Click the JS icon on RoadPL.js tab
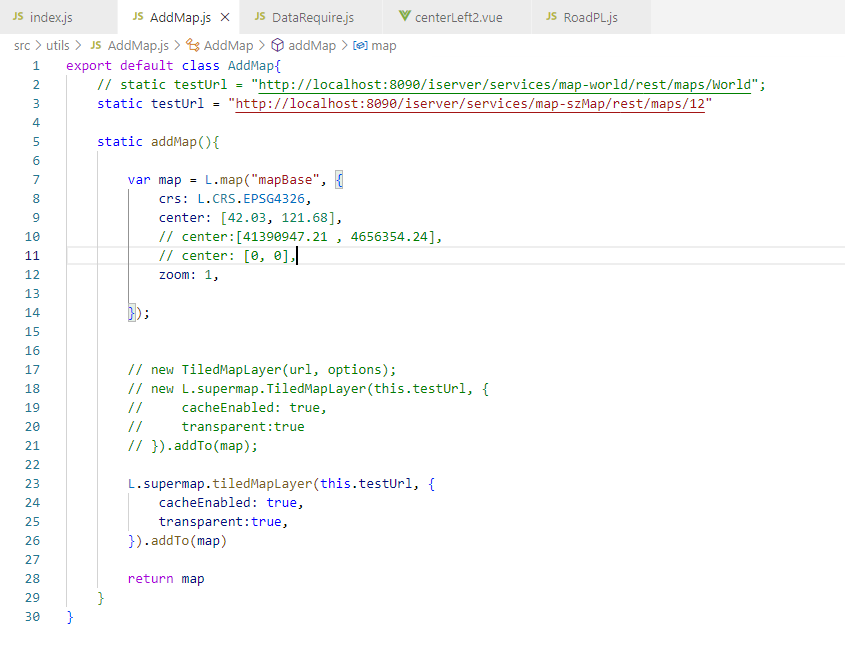 click(x=551, y=17)
